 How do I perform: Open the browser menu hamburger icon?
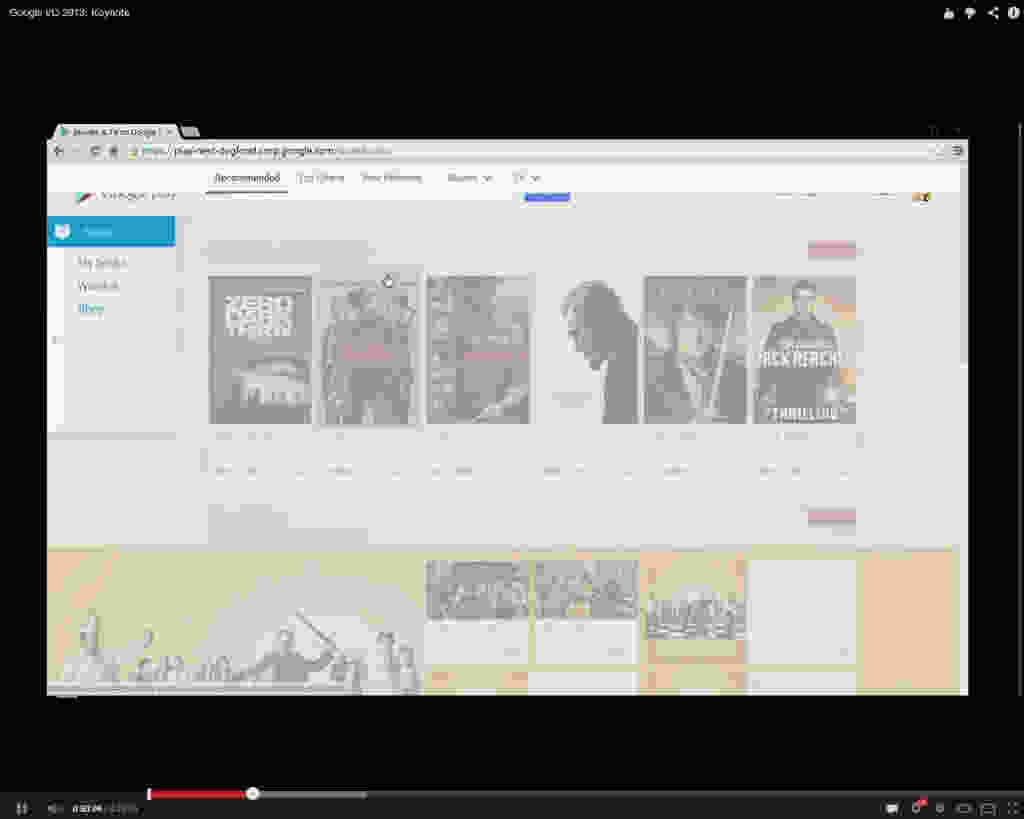[957, 151]
